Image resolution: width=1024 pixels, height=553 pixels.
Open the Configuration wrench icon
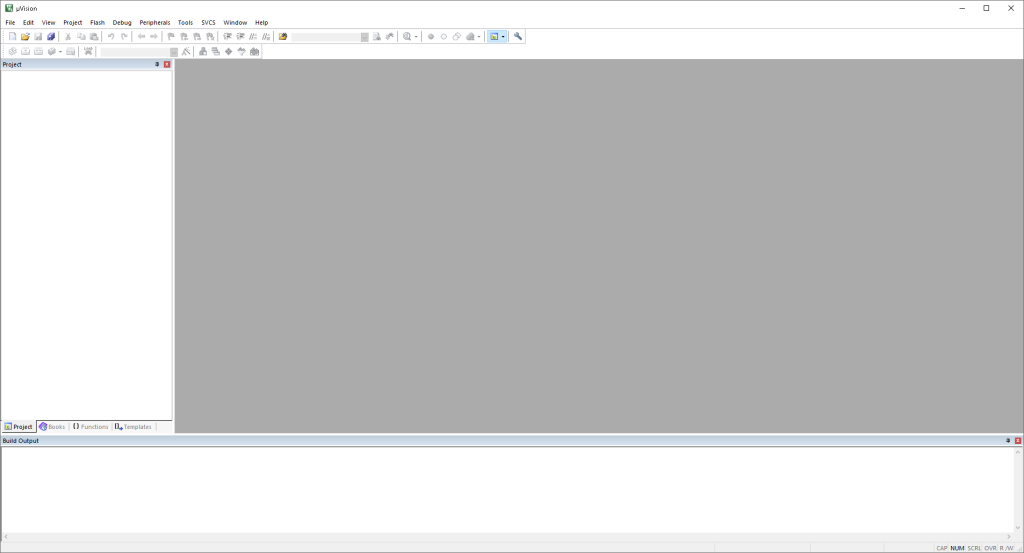click(x=518, y=37)
